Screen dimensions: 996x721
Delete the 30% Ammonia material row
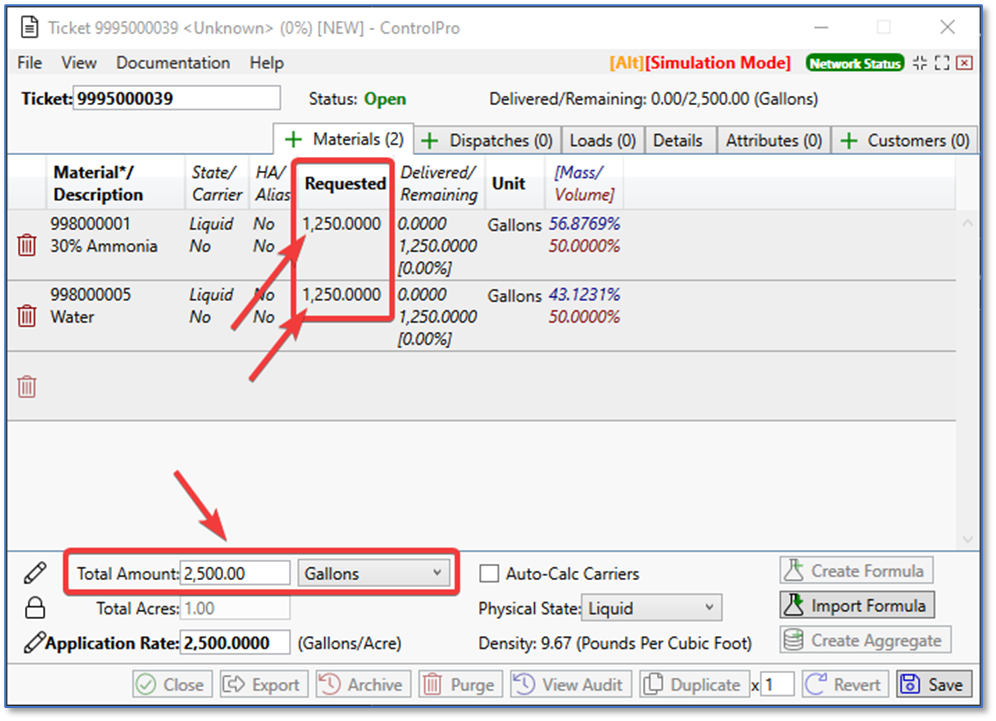(27, 245)
